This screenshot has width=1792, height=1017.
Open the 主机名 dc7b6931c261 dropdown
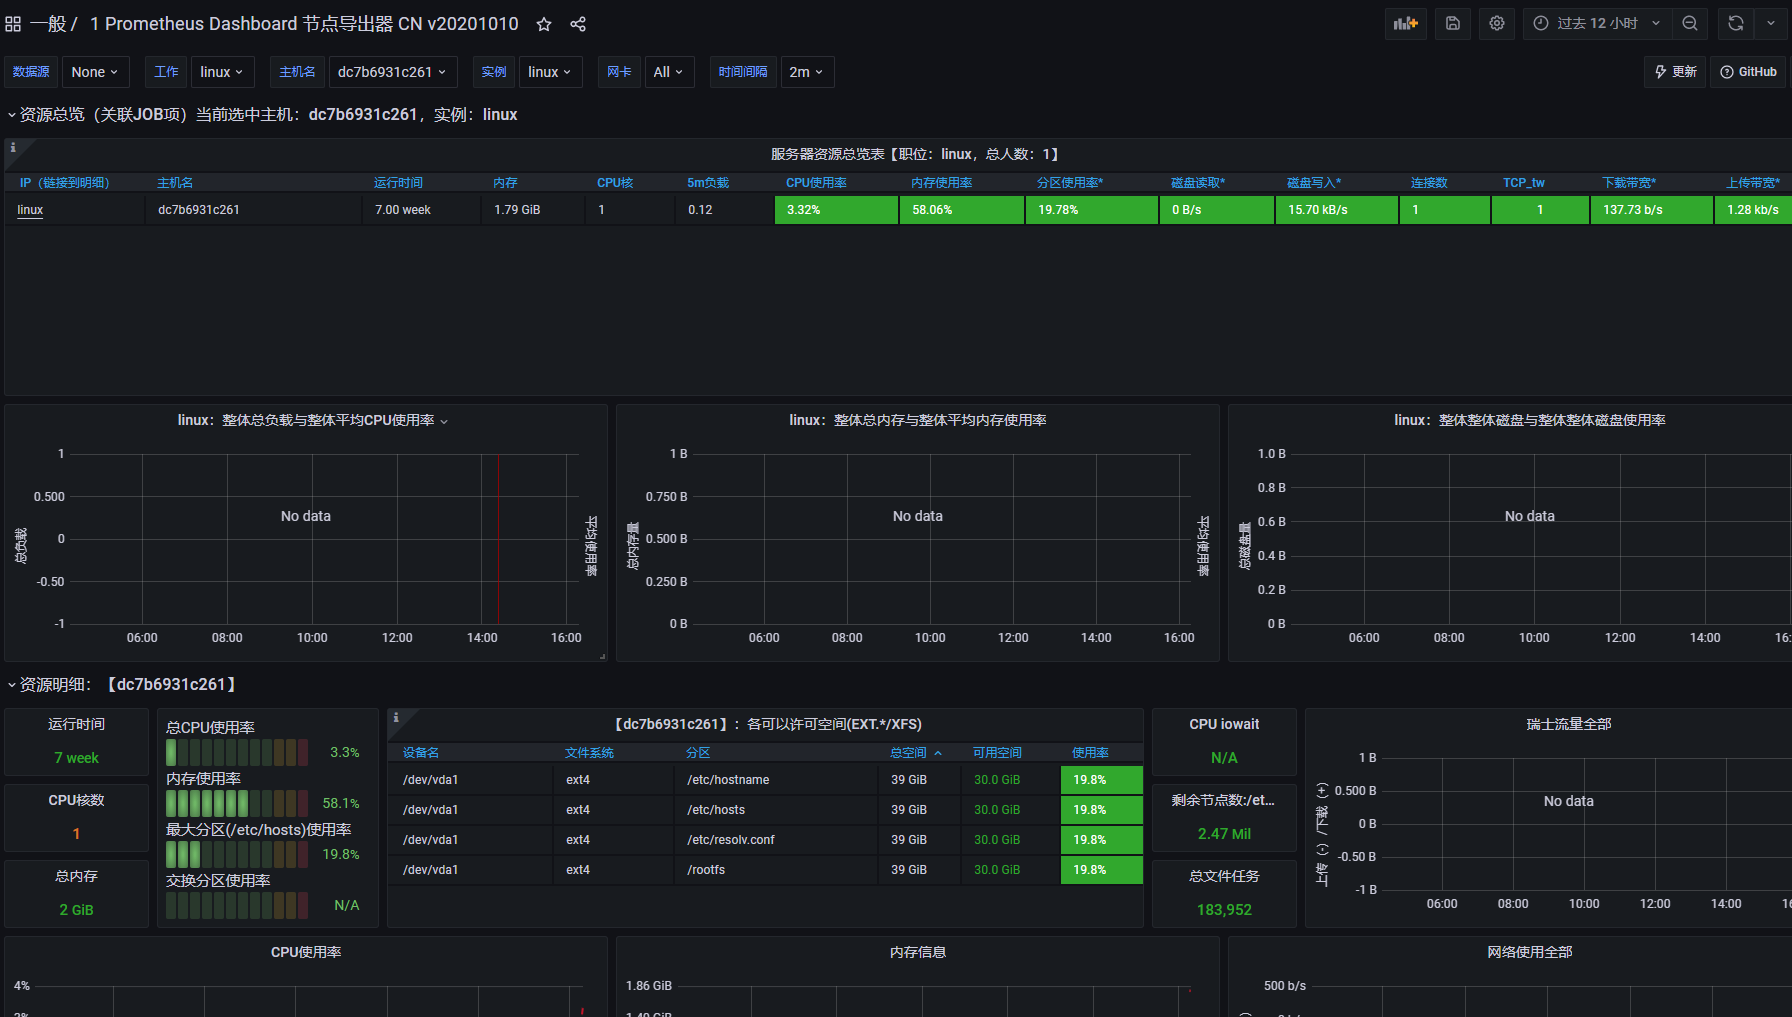(x=393, y=72)
